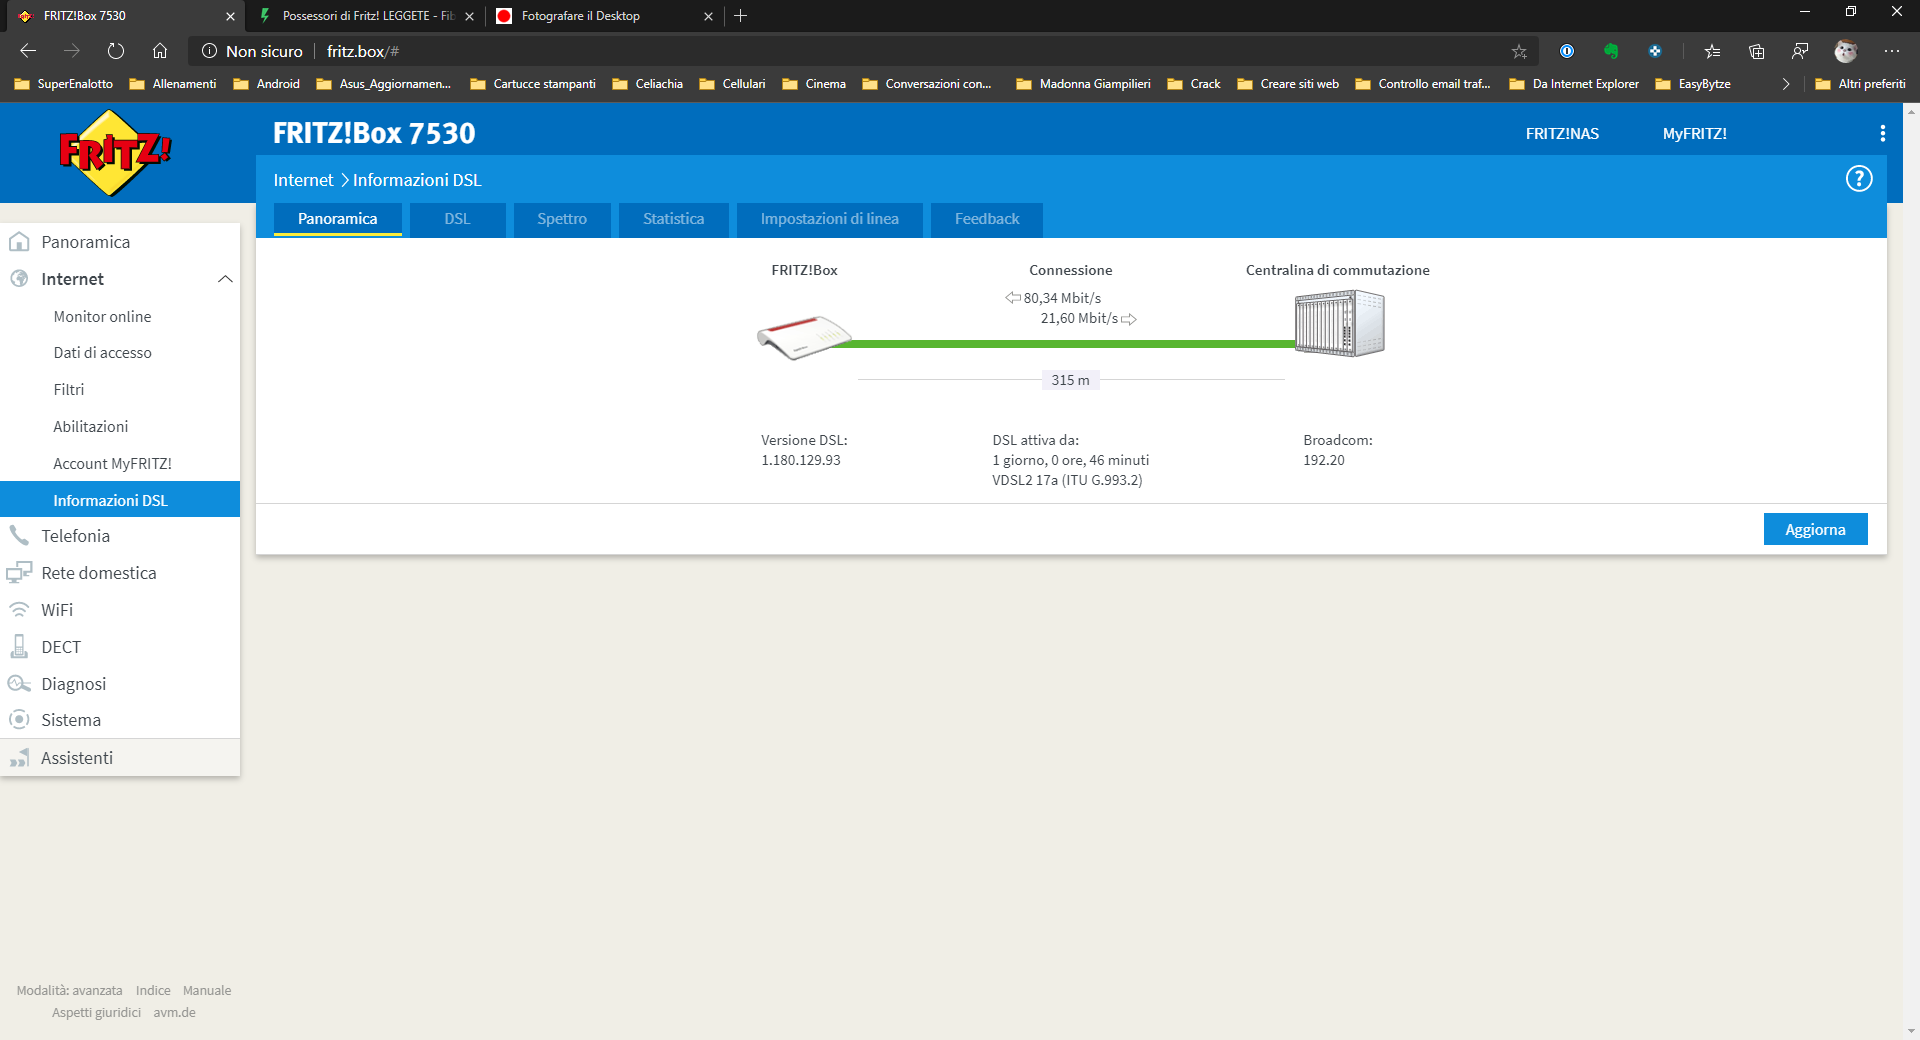Show more bookmarks bar overflow chevron
Image resolution: width=1920 pixels, height=1040 pixels.
tap(1786, 84)
